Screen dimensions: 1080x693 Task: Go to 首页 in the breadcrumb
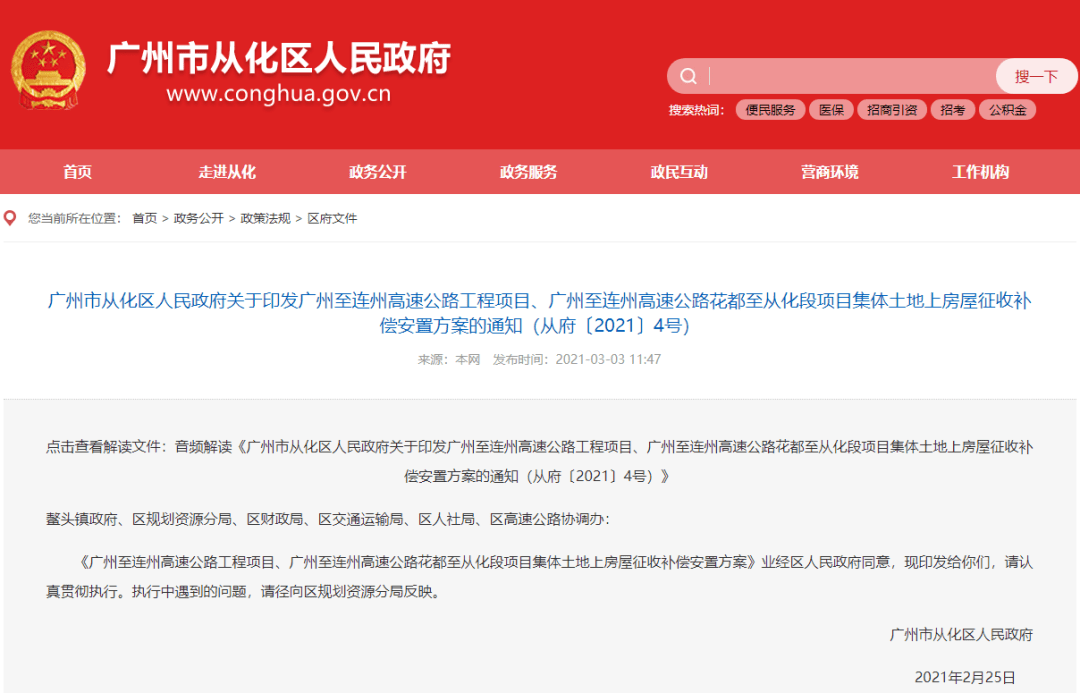[145, 218]
